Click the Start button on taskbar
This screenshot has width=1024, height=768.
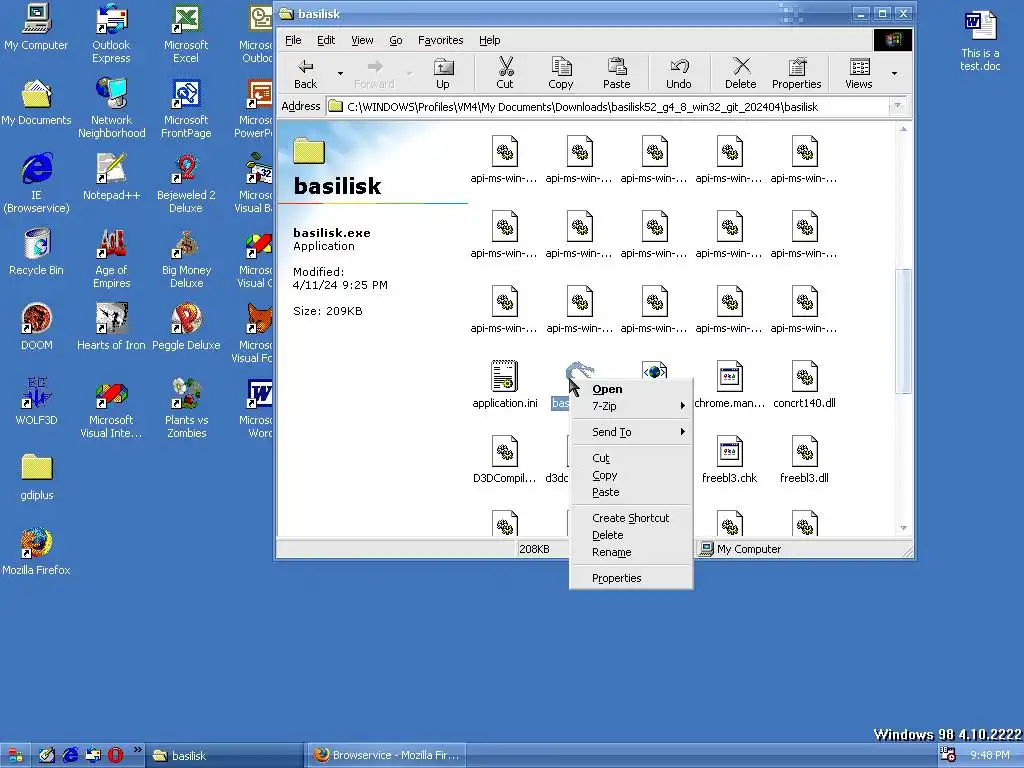[13, 756]
